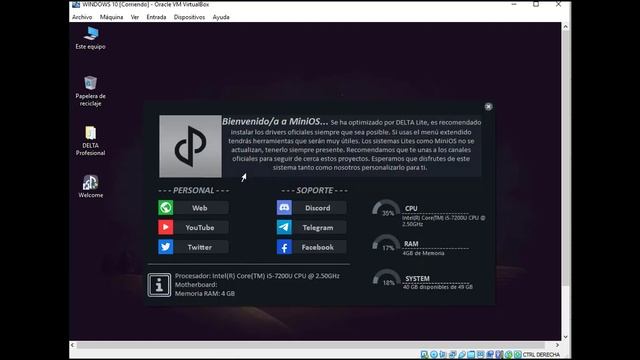
Task: Open the Web link button
Action: [200, 208]
